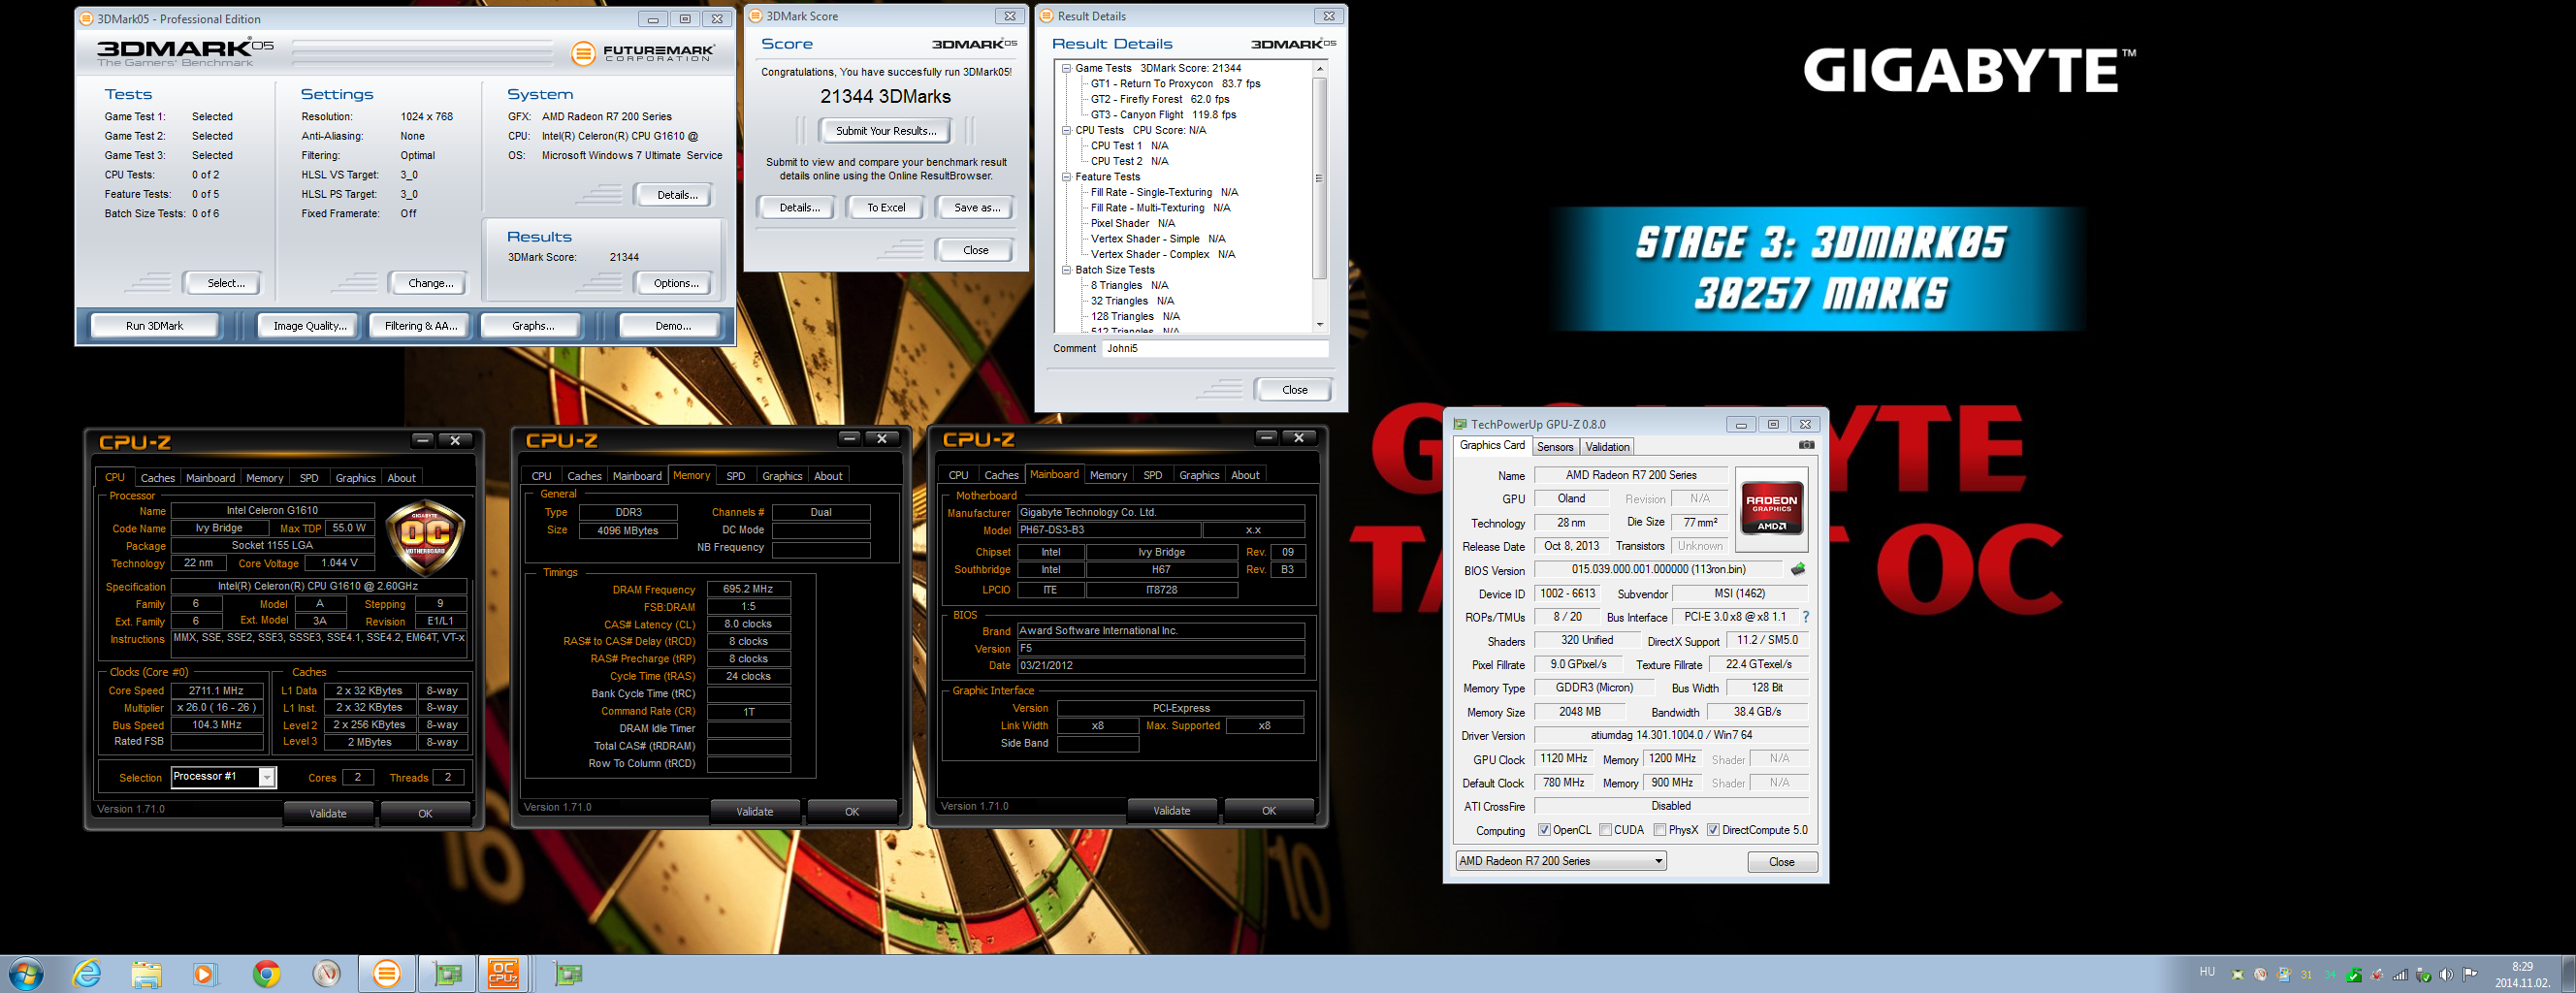Viewport: 2576px width, 993px height.
Task: Open SPD tab in Memory CPU-Z window
Action: point(735,476)
